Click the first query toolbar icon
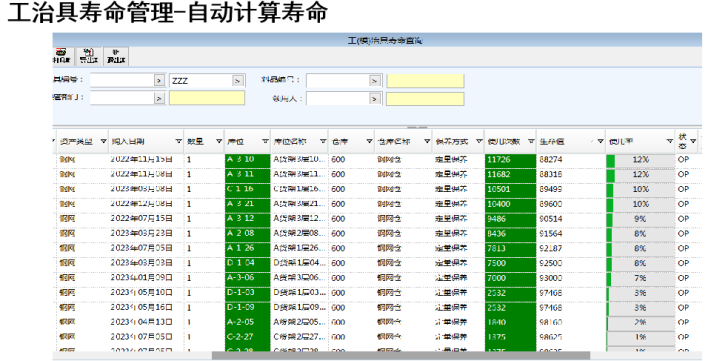711x361 pixels. [x=63, y=56]
